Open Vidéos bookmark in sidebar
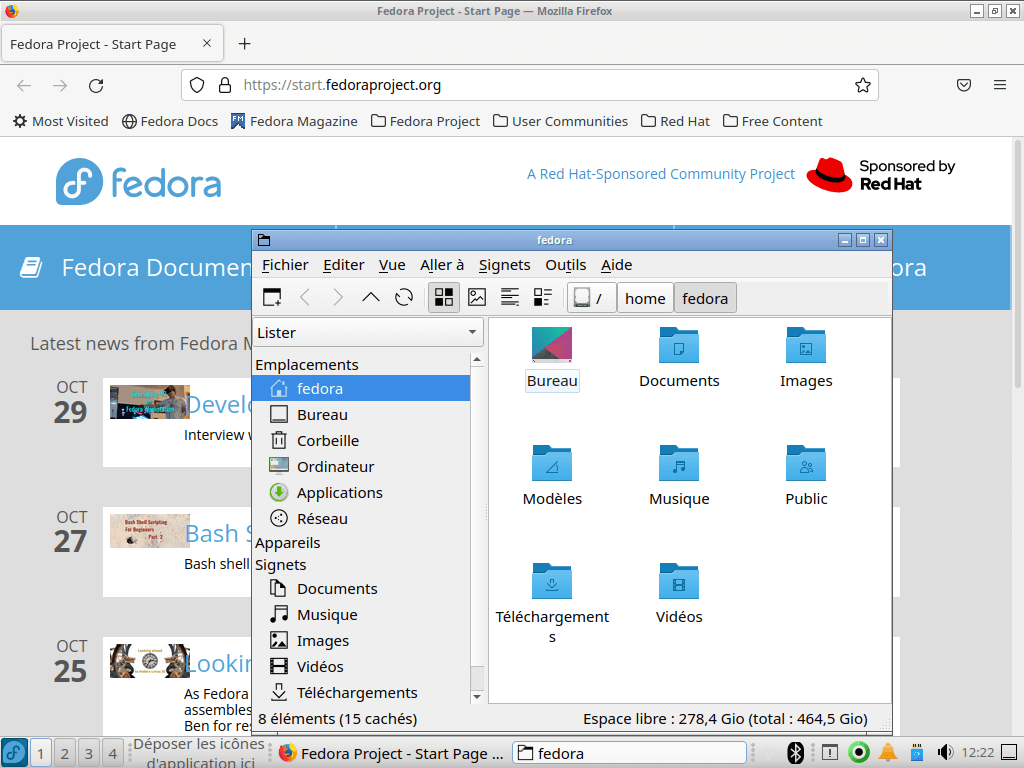 tap(361, 667)
